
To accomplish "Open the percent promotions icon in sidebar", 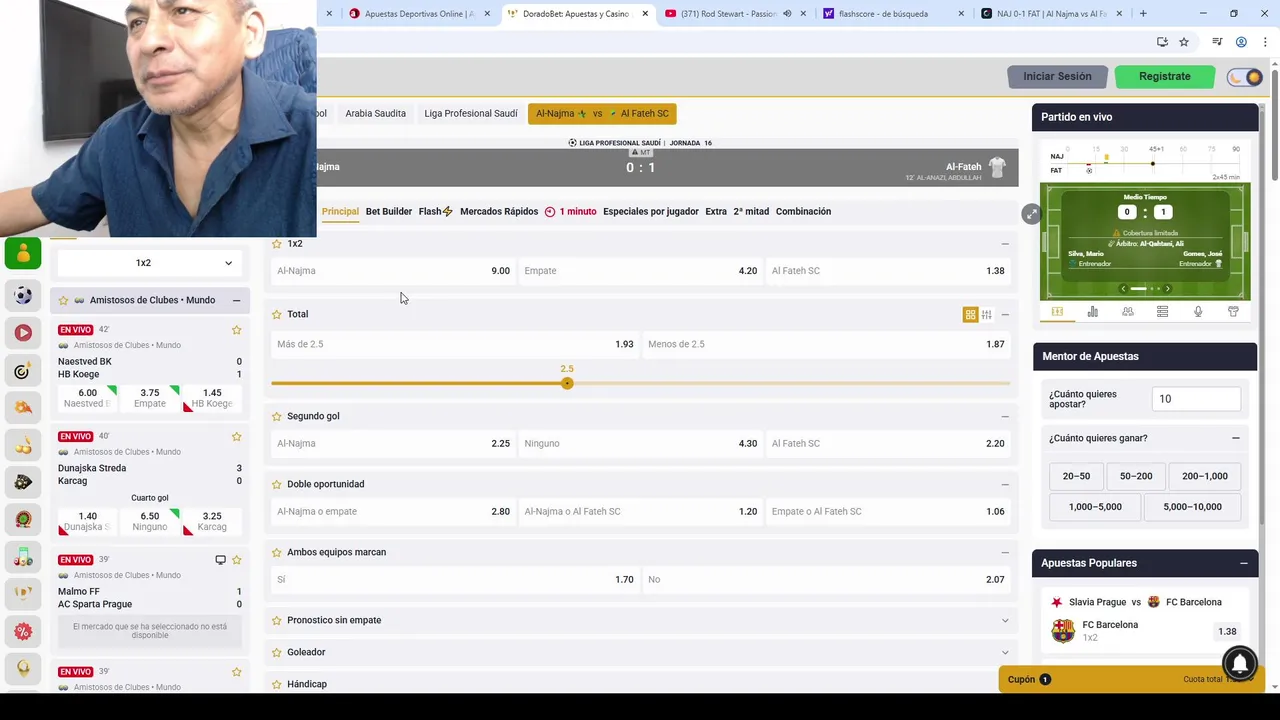I will coord(23,631).
